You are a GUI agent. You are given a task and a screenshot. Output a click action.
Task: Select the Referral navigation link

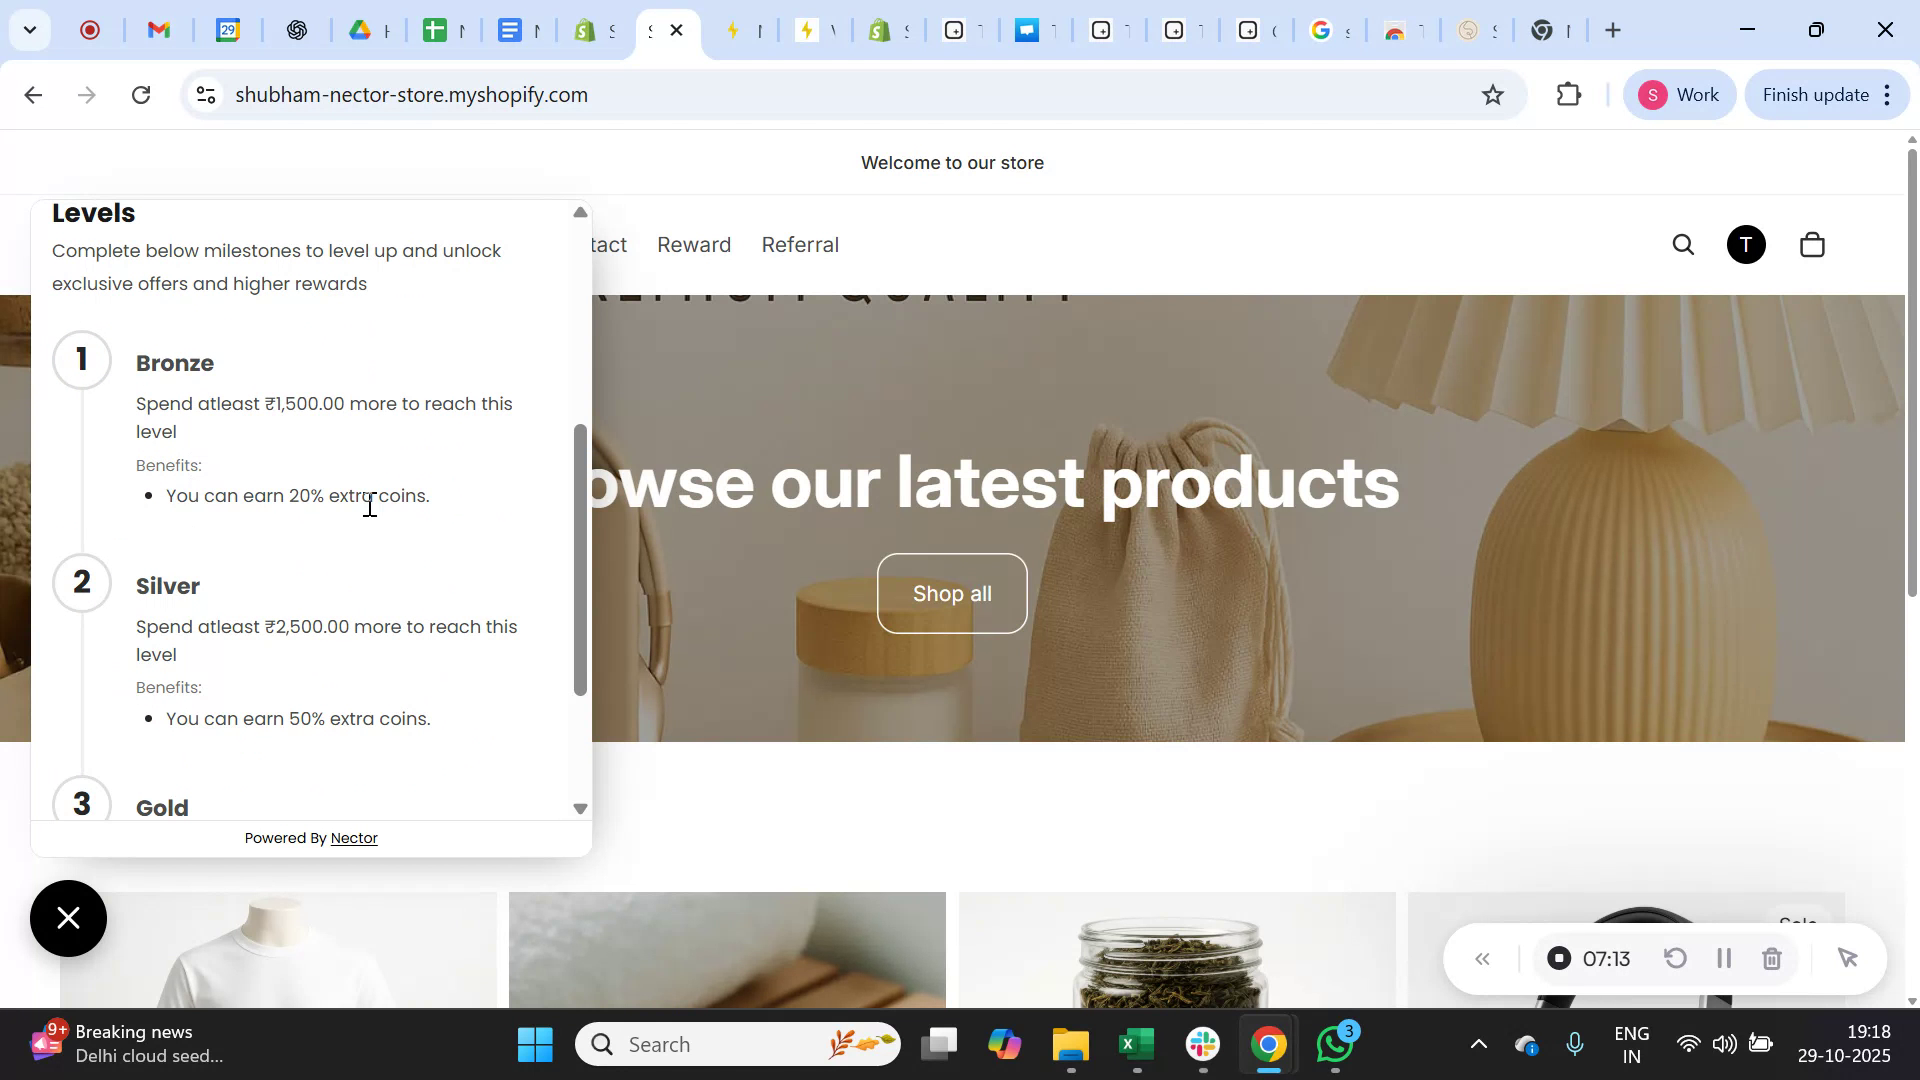[800, 244]
